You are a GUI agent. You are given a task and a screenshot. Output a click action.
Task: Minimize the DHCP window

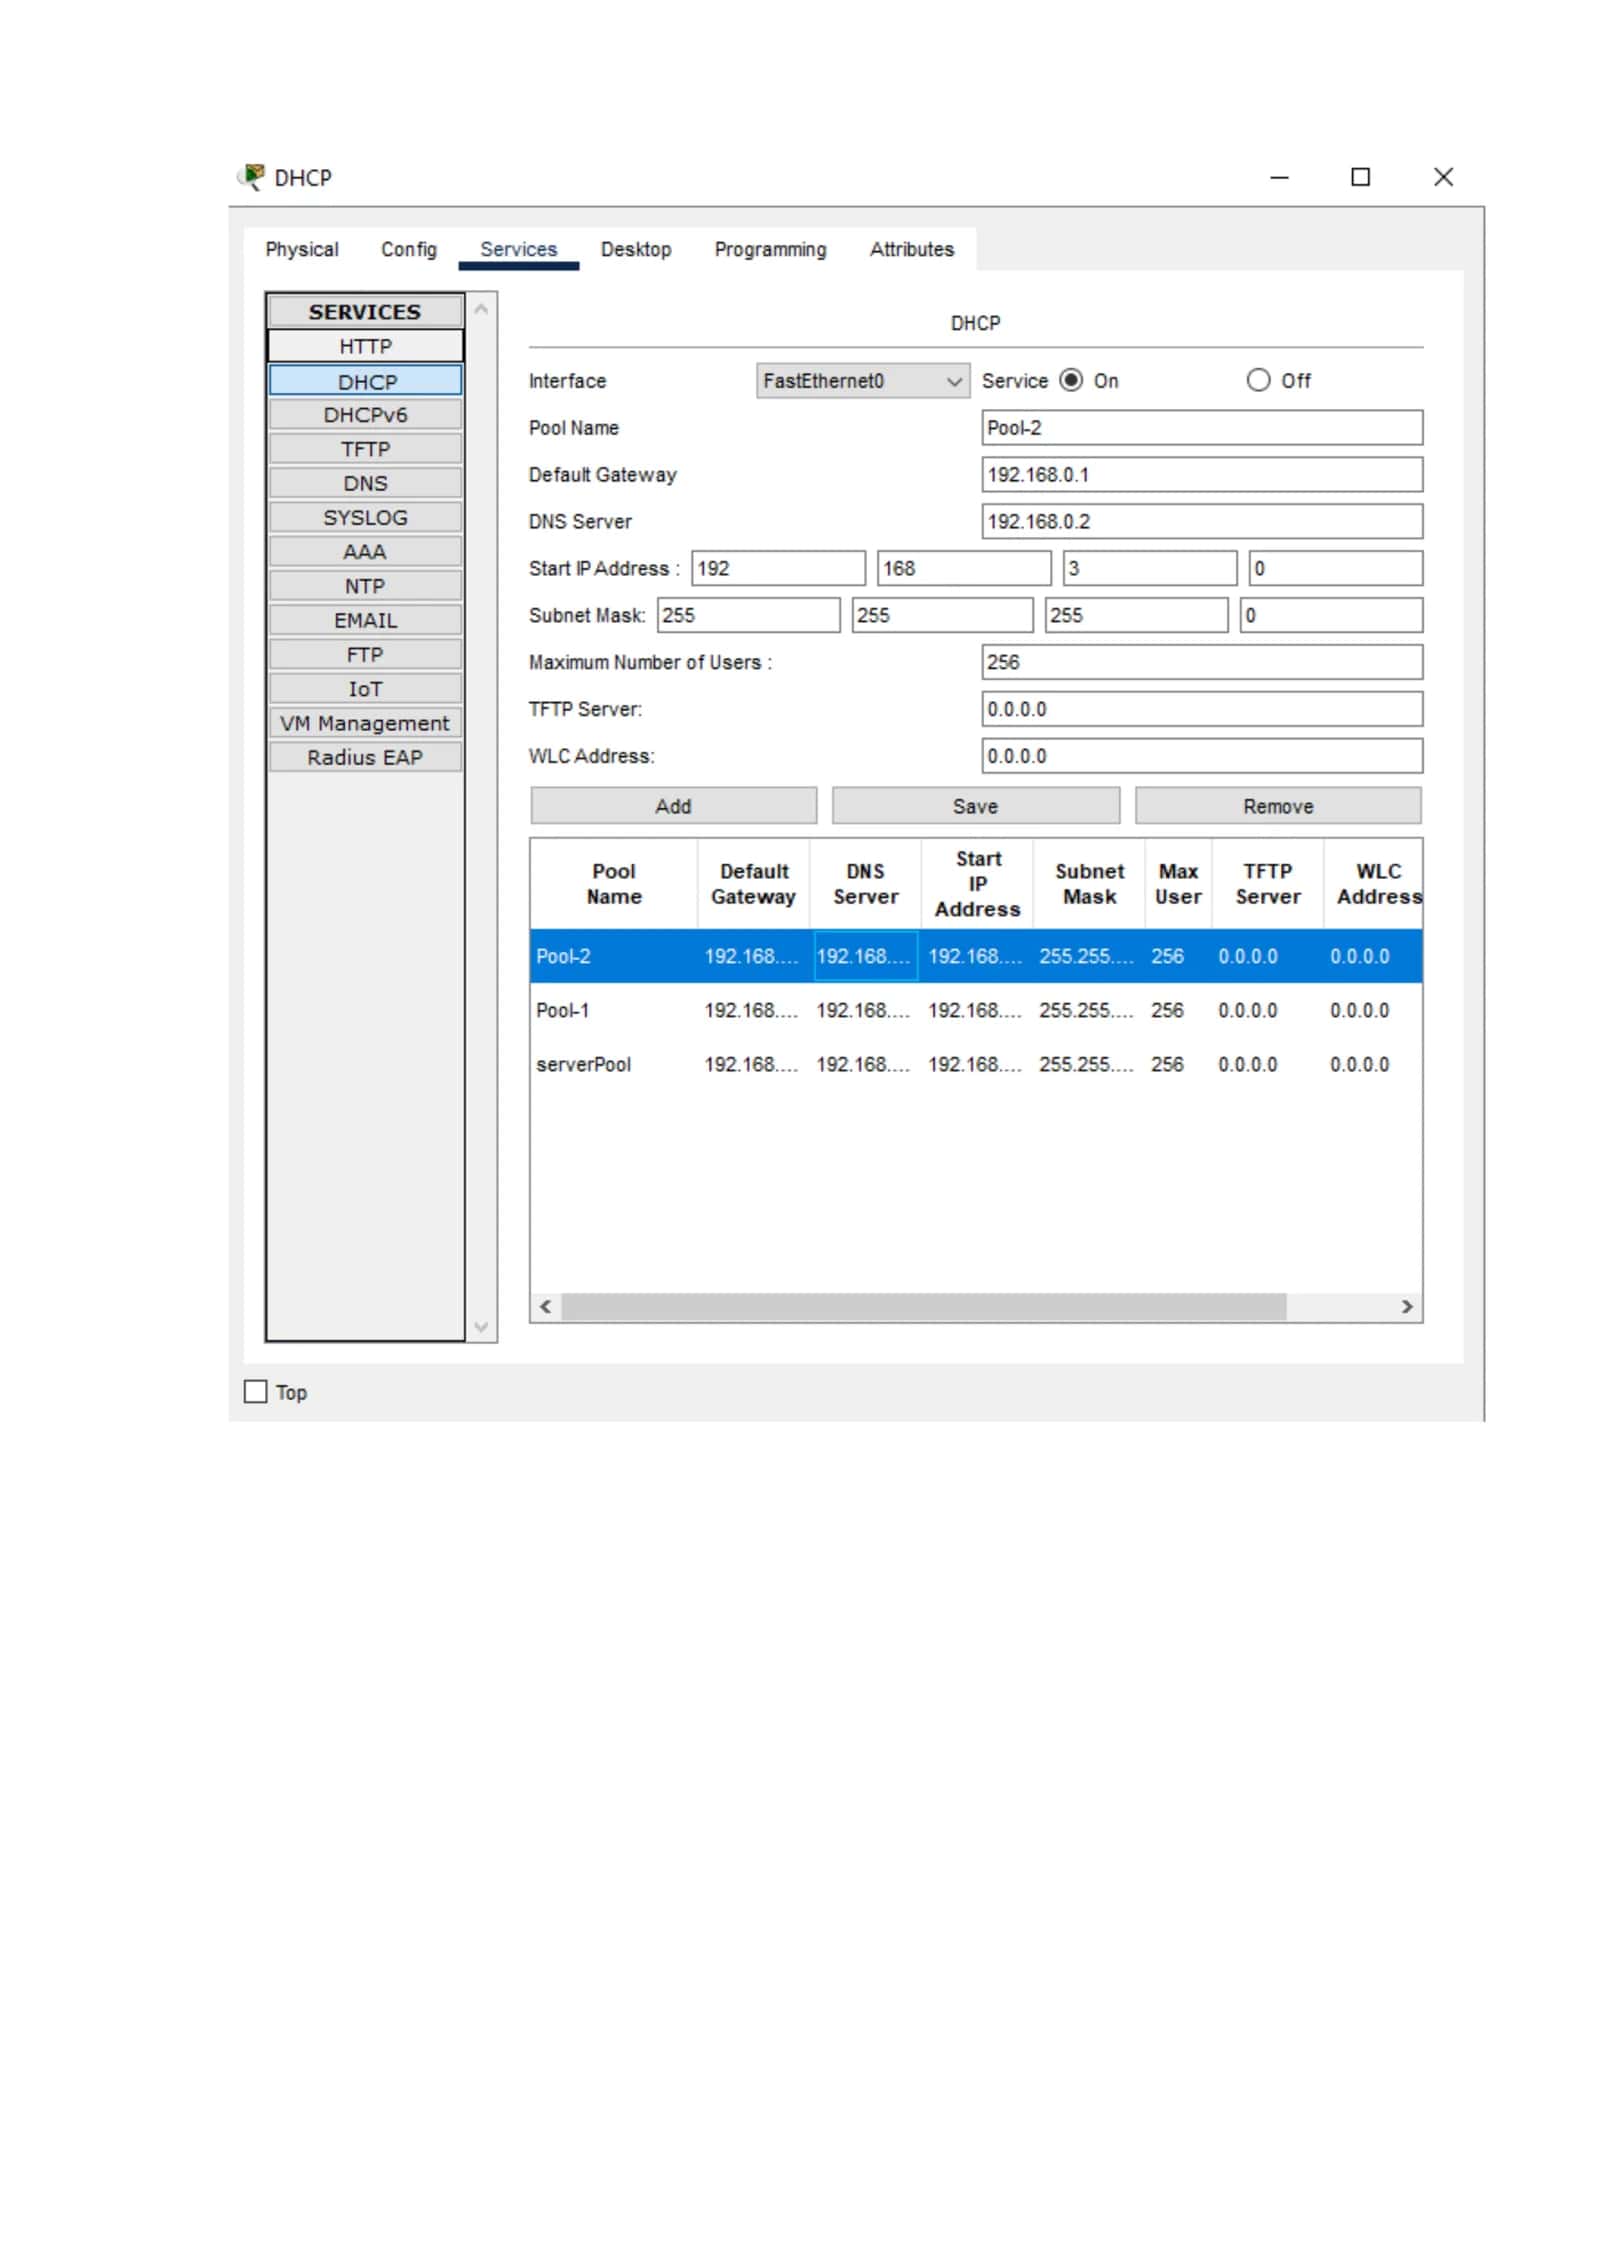(x=1279, y=177)
